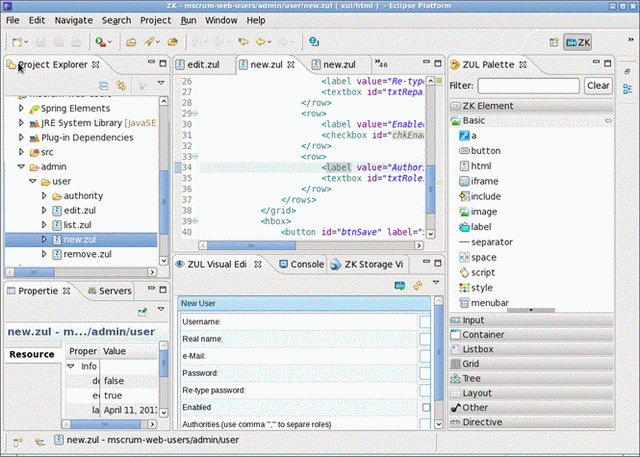Click the New wizard toolbar icon

[17, 42]
